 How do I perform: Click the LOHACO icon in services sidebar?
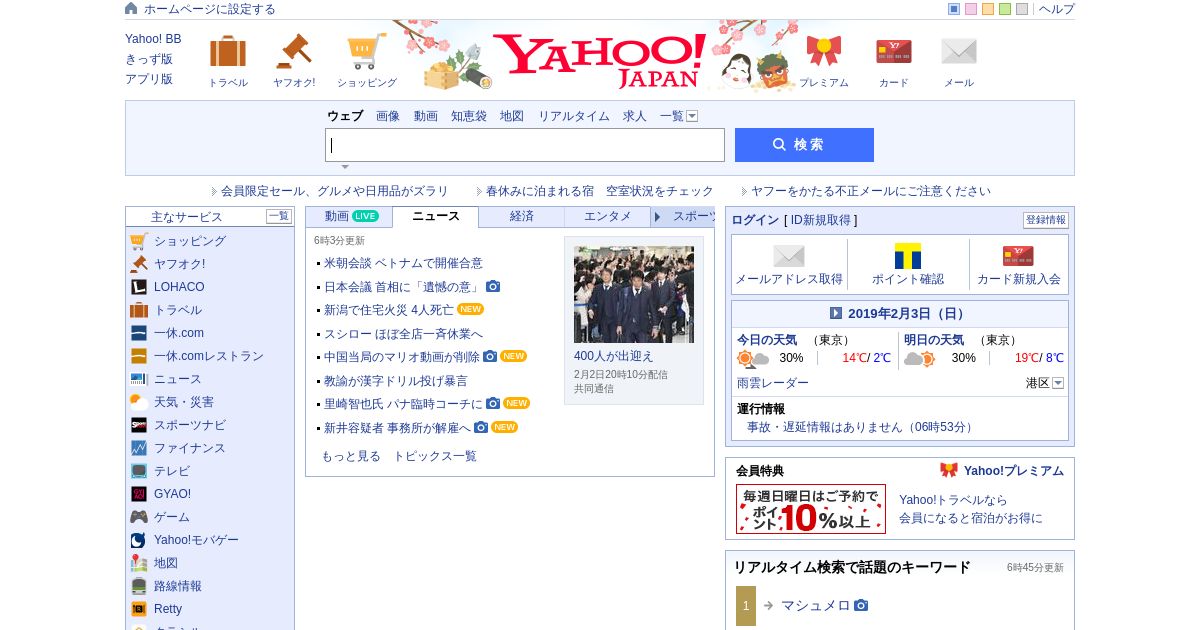(139, 287)
